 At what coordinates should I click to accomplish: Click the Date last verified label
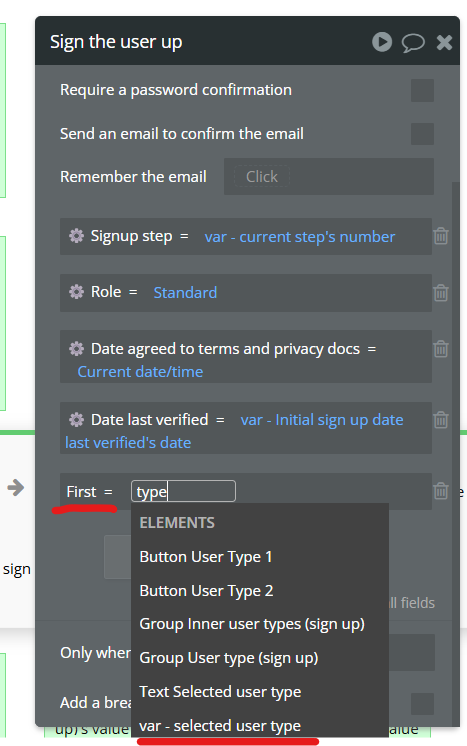tap(149, 420)
